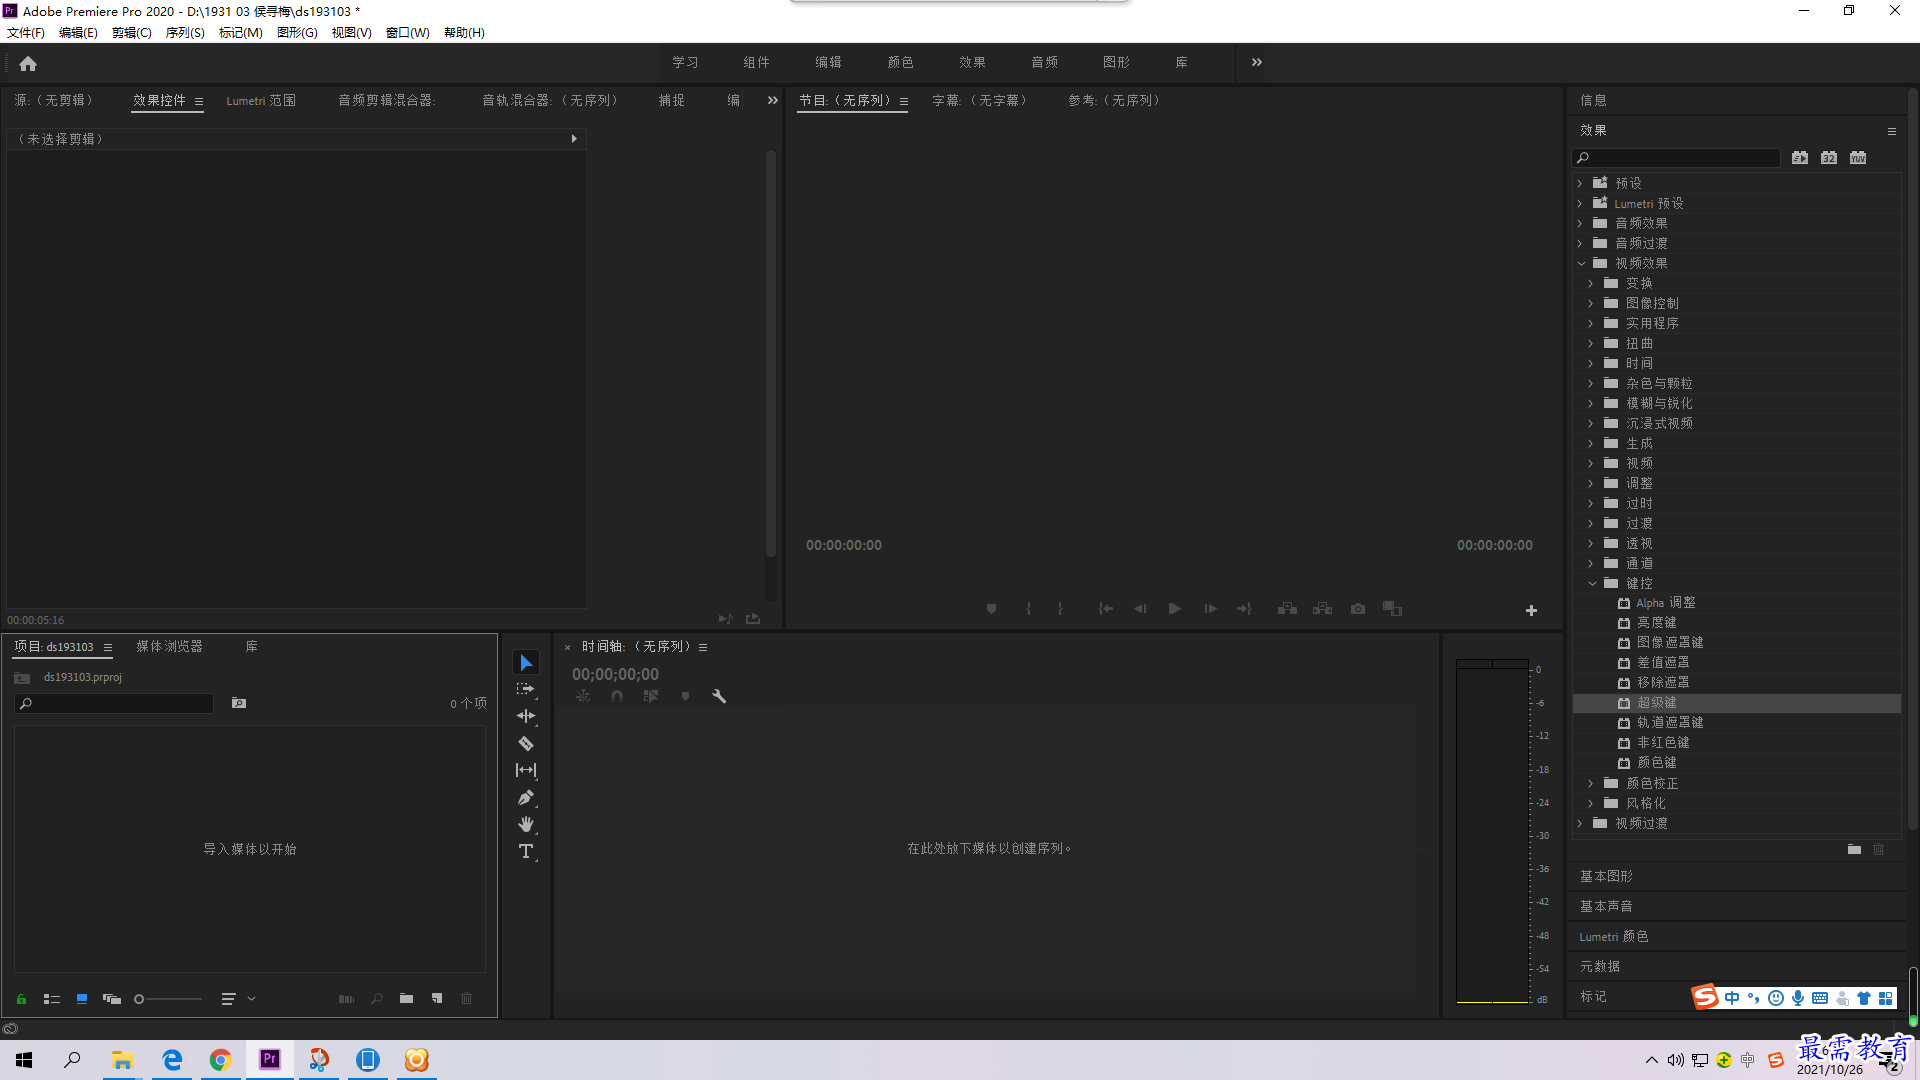1920x1080 pixels.
Task: Open timeline wrench display settings
Action: [x=719, y=696]
